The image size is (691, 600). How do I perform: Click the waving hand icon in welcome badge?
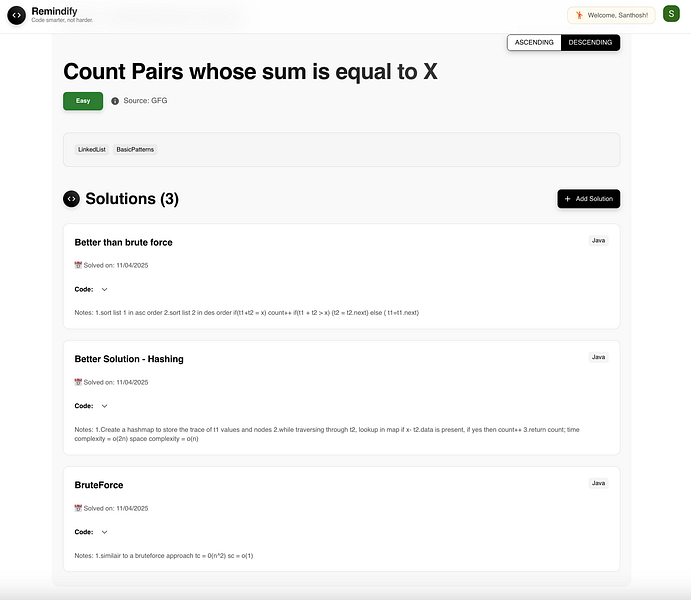click(580, 15)
